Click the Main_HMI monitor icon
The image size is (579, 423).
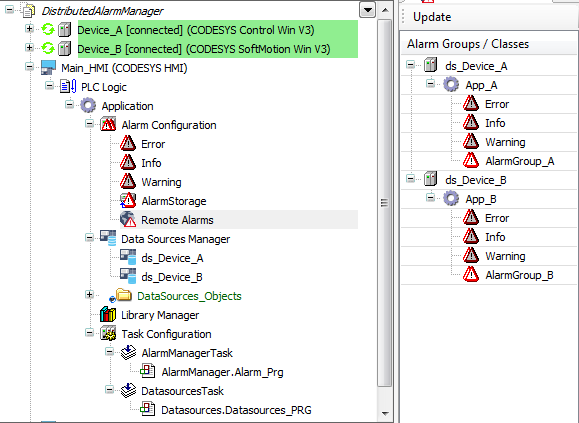48,68
